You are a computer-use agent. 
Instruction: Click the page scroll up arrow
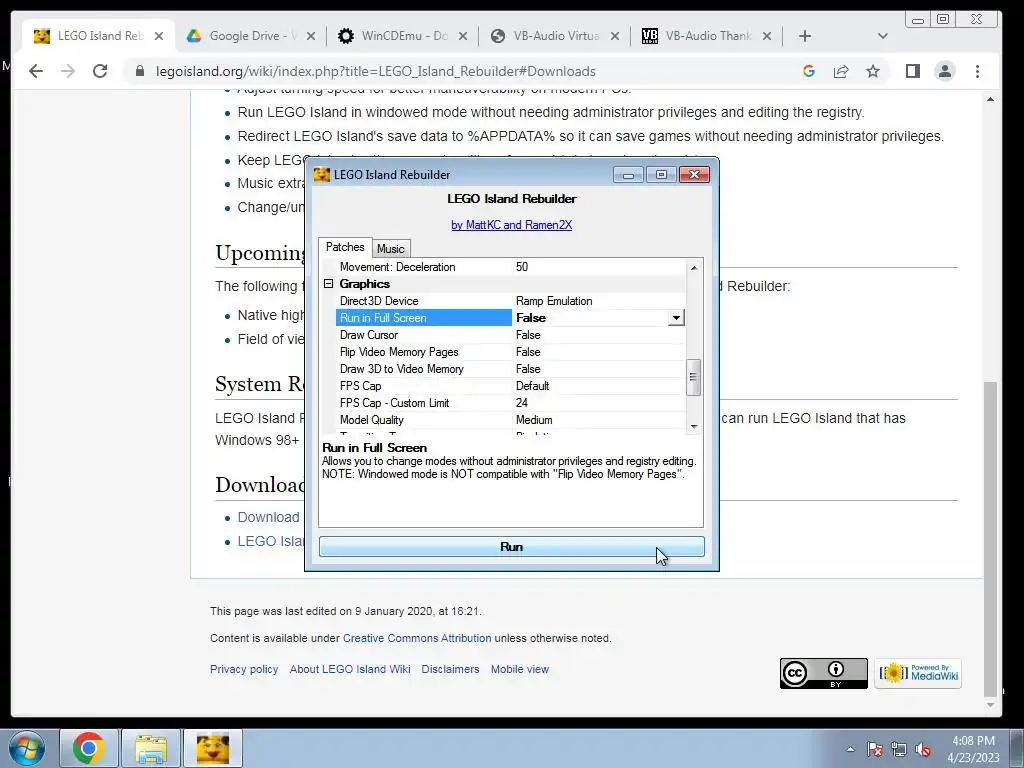coord(991,99)
